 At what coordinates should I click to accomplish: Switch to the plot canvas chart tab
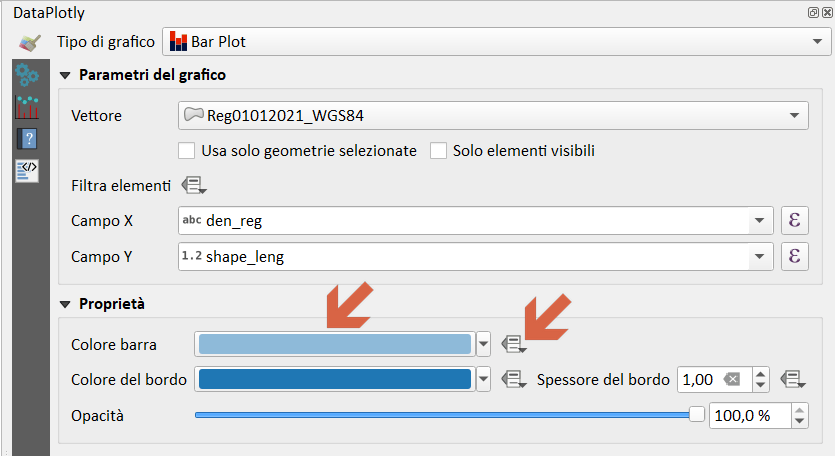(x=27, y=106)
